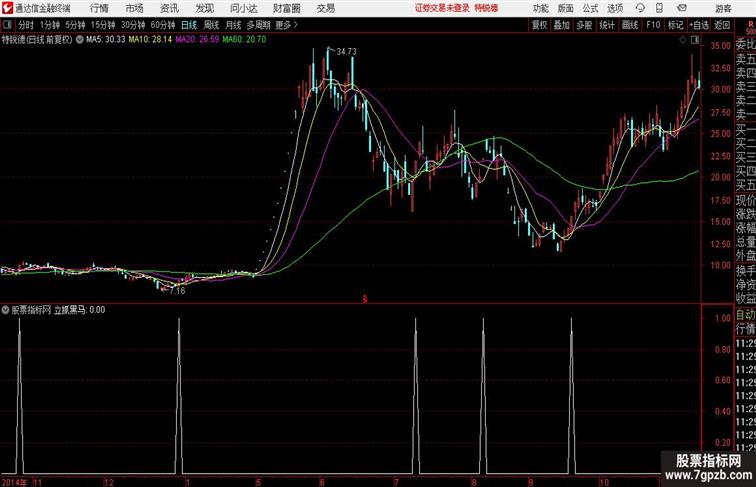The image size is (756, 487).
Task: Toggle the left panel icon beside 分时
Action: (7, 25)
